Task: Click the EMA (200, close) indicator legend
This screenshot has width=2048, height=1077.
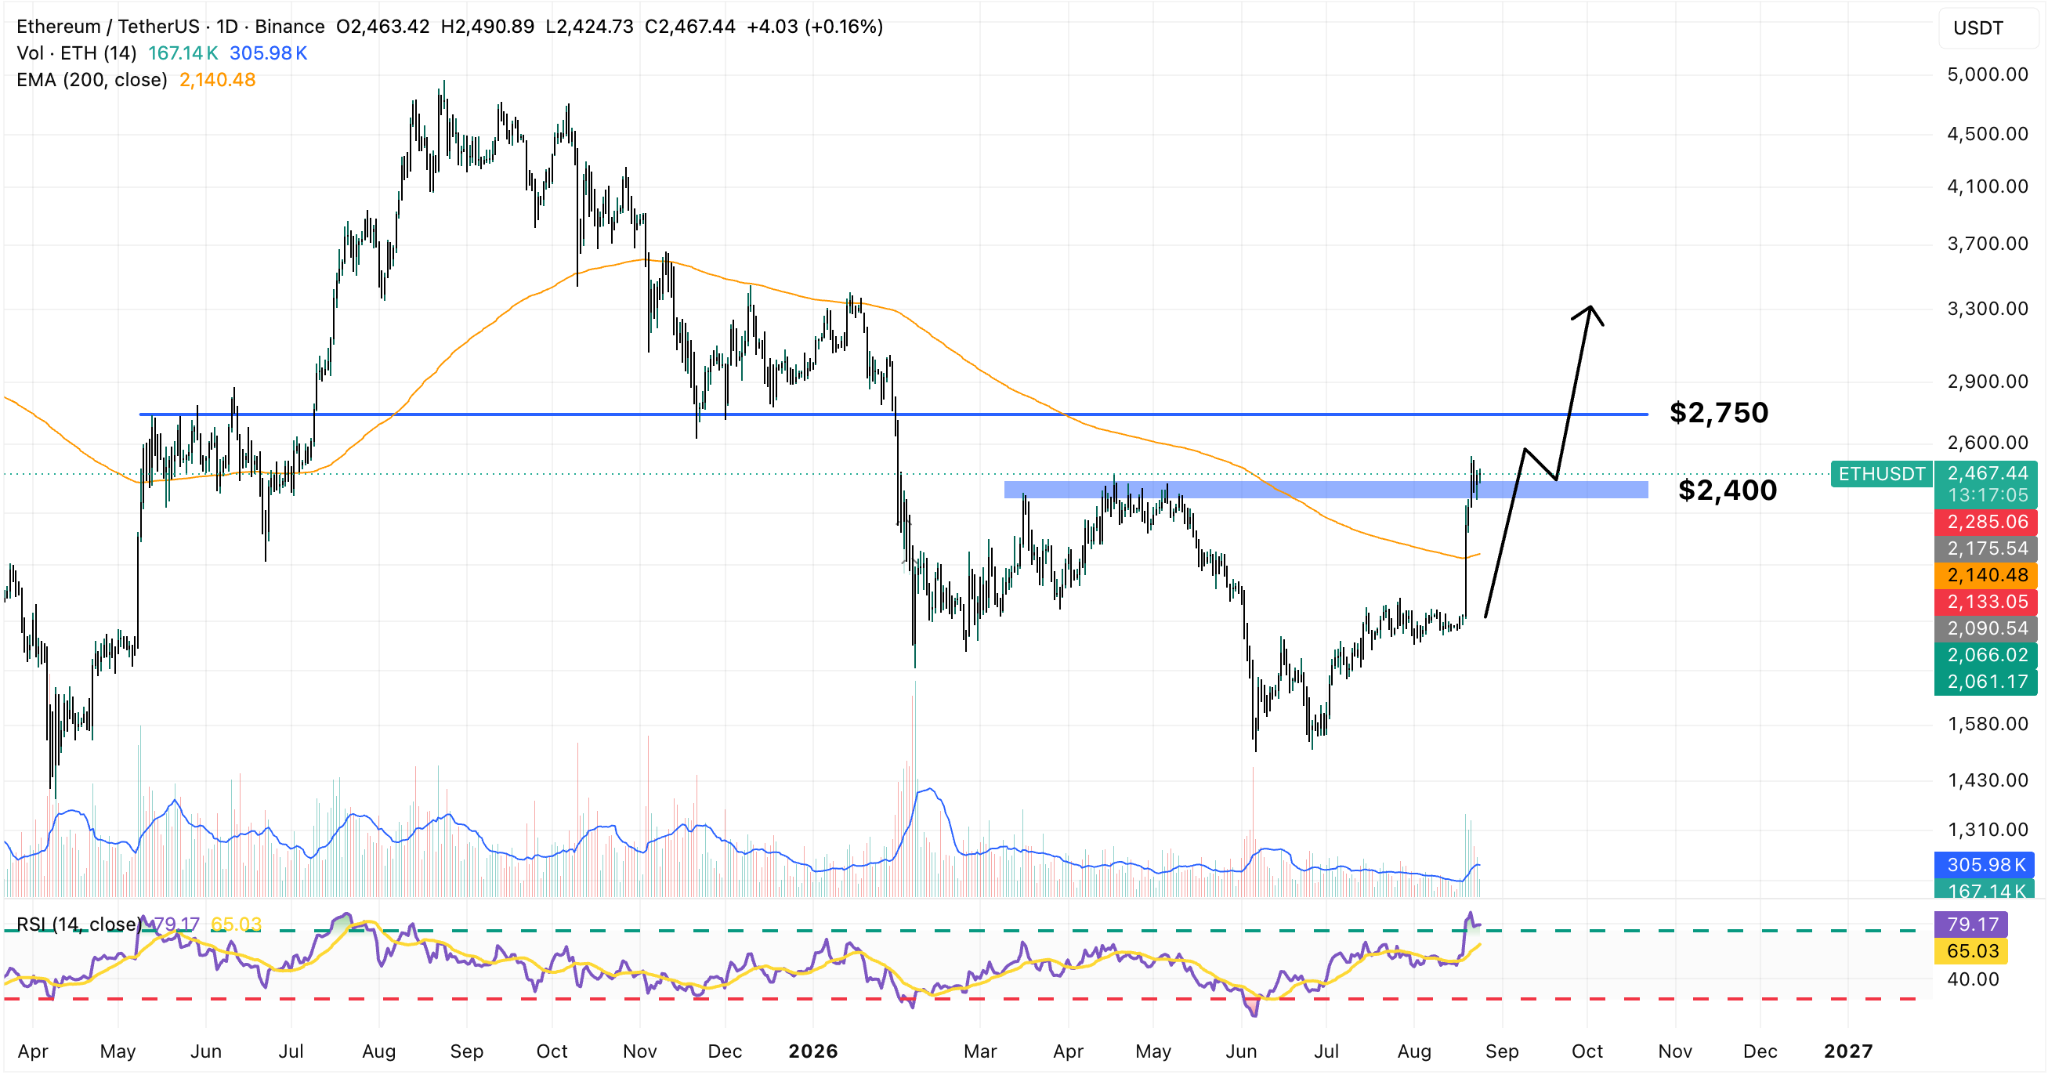Action: point(91,80)
